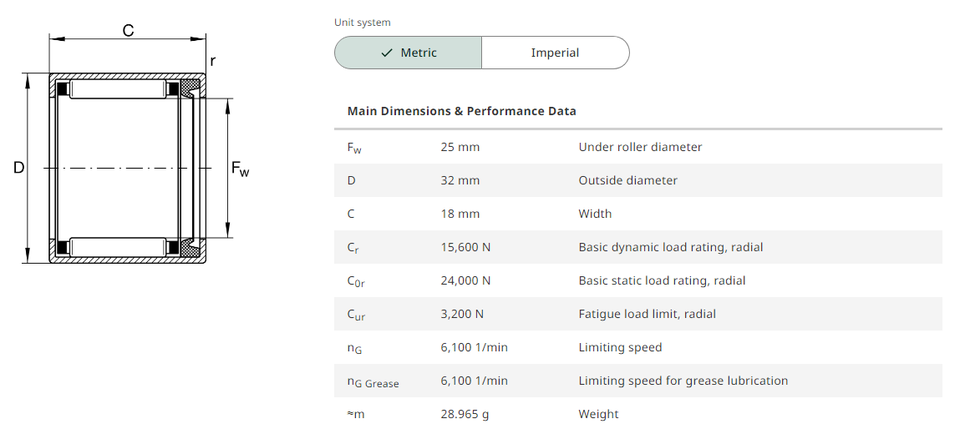The image size is (960, 429).
Task: Click Basic static load rating, radial text
Action: pyautogui.click(x=661, y=281)
